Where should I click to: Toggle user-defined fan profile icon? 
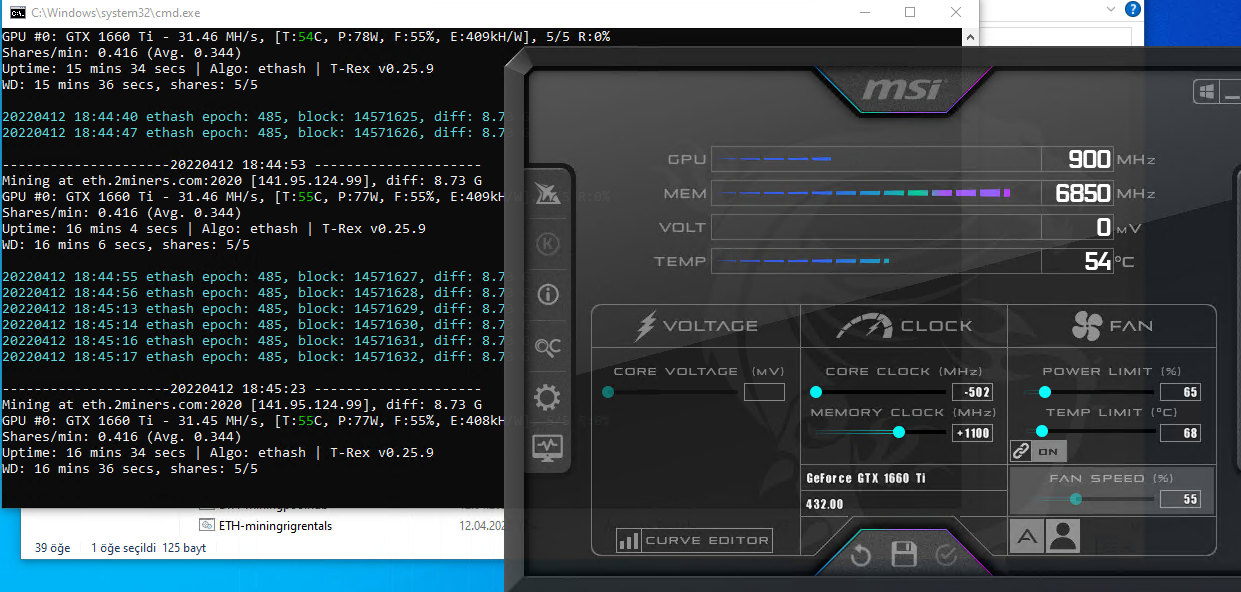(x=1063, y=537)
